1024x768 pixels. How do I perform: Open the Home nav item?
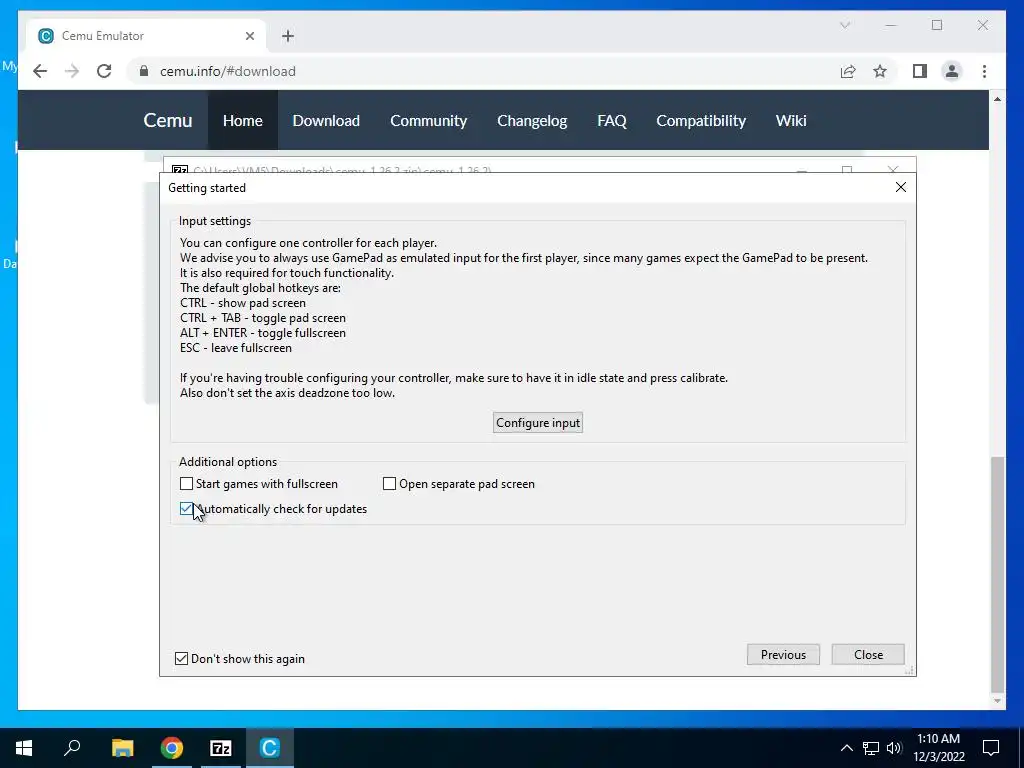242,121
